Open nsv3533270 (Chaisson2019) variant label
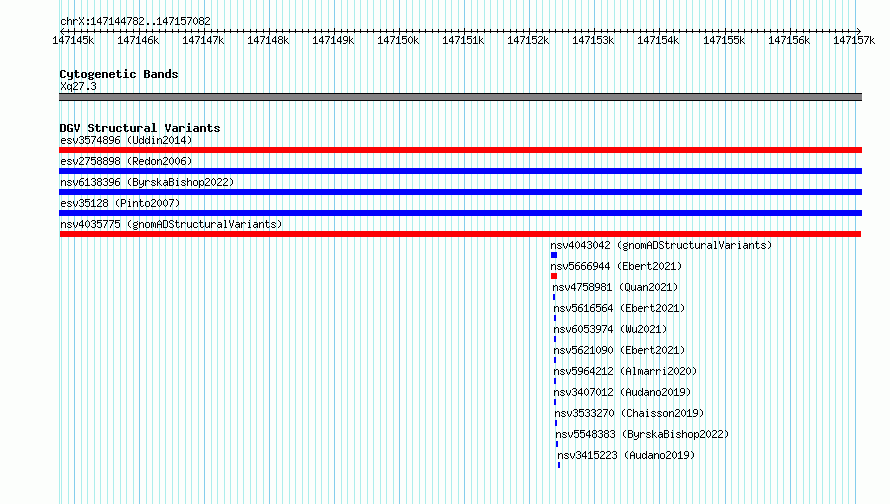Screen dimensions: 890x504 pos(629,413)
